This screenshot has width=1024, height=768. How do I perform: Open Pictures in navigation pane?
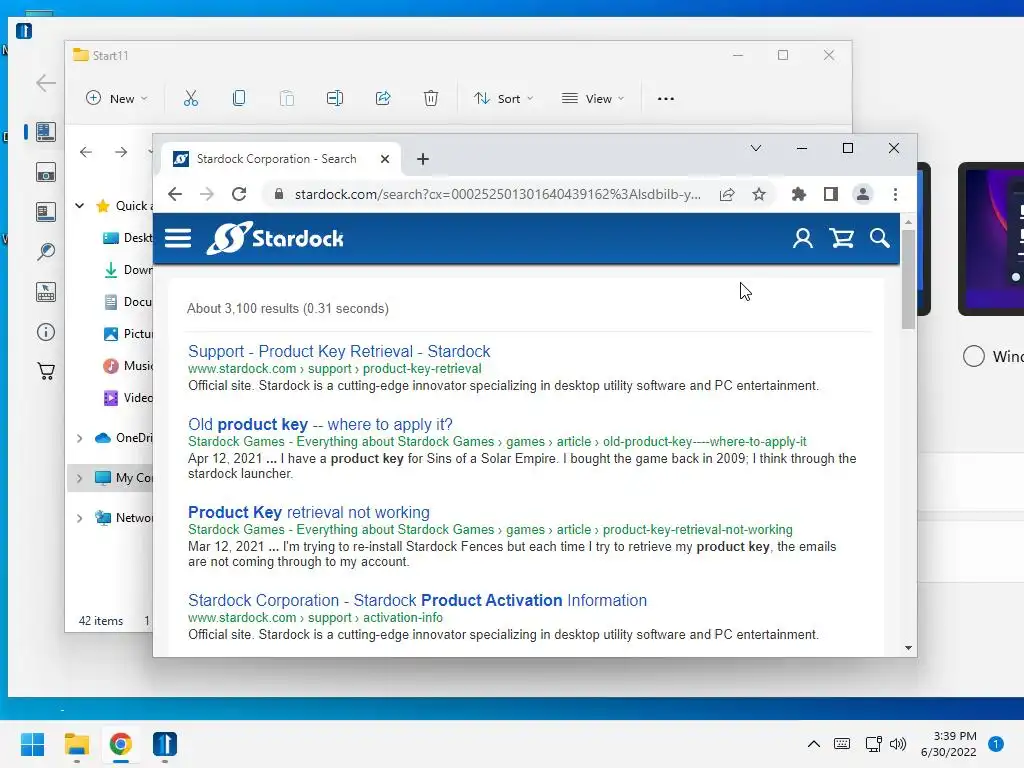pos(128,334)
